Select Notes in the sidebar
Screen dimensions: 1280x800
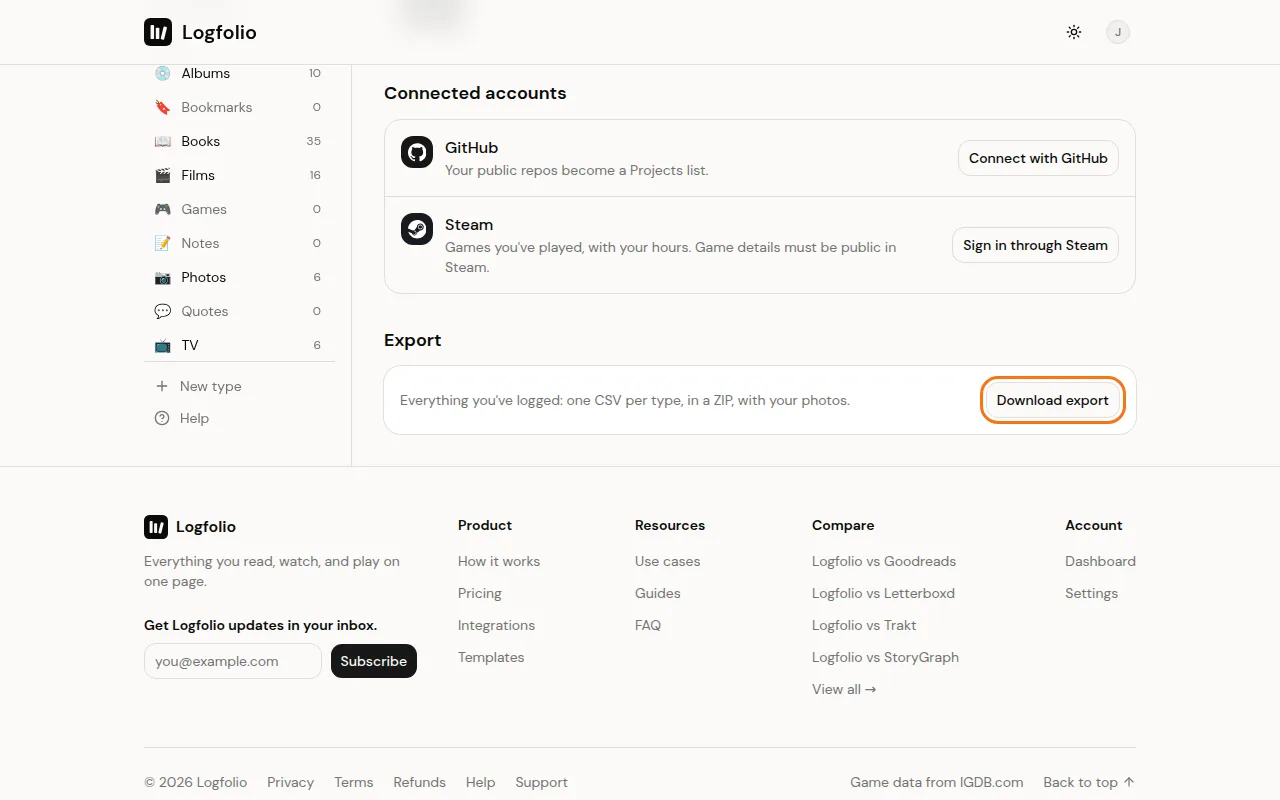pyautogui.click(x=240, y=243)
